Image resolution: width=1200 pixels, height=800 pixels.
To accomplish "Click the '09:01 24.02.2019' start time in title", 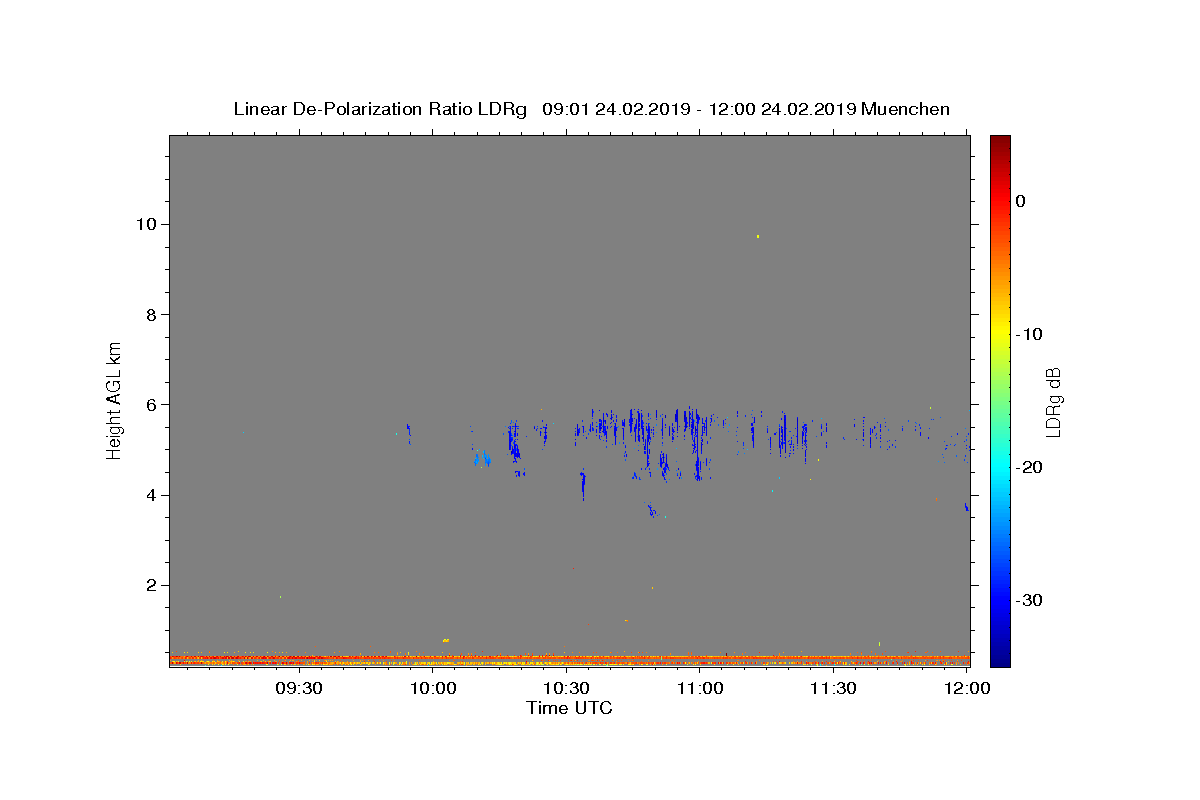I will (x=614, y=109).
